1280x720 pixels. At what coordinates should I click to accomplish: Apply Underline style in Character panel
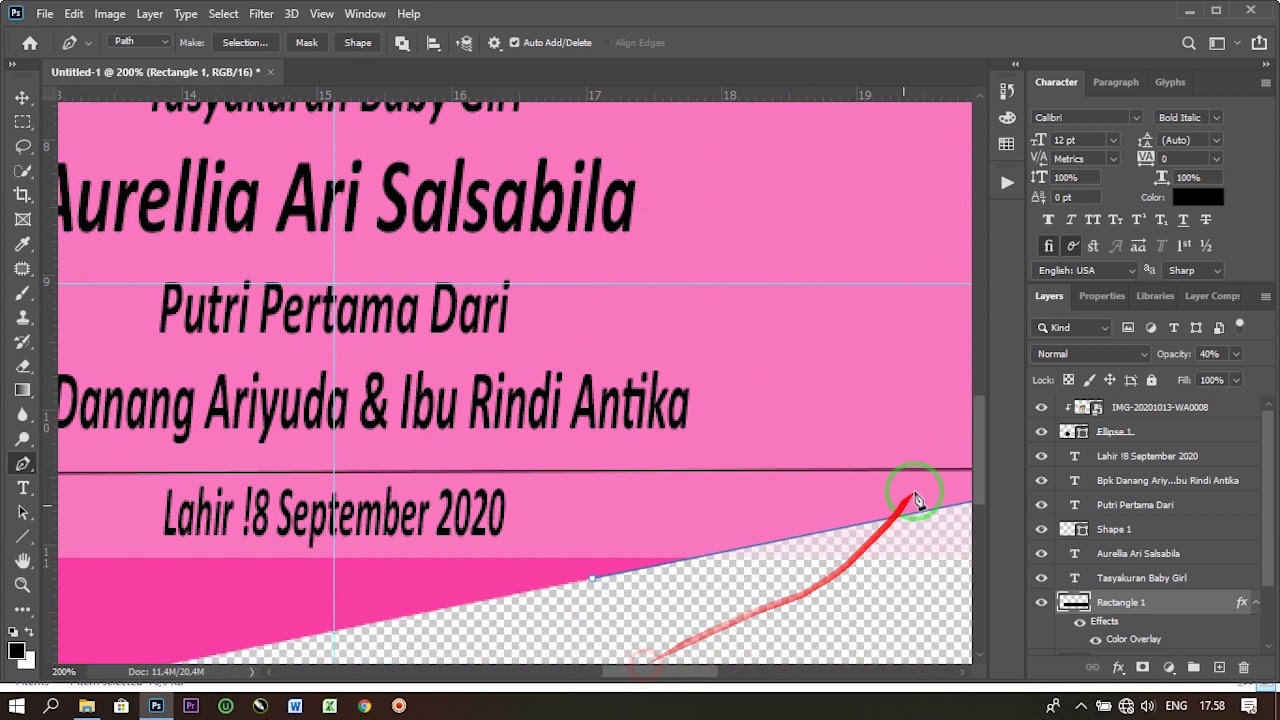click(1183, 220)
